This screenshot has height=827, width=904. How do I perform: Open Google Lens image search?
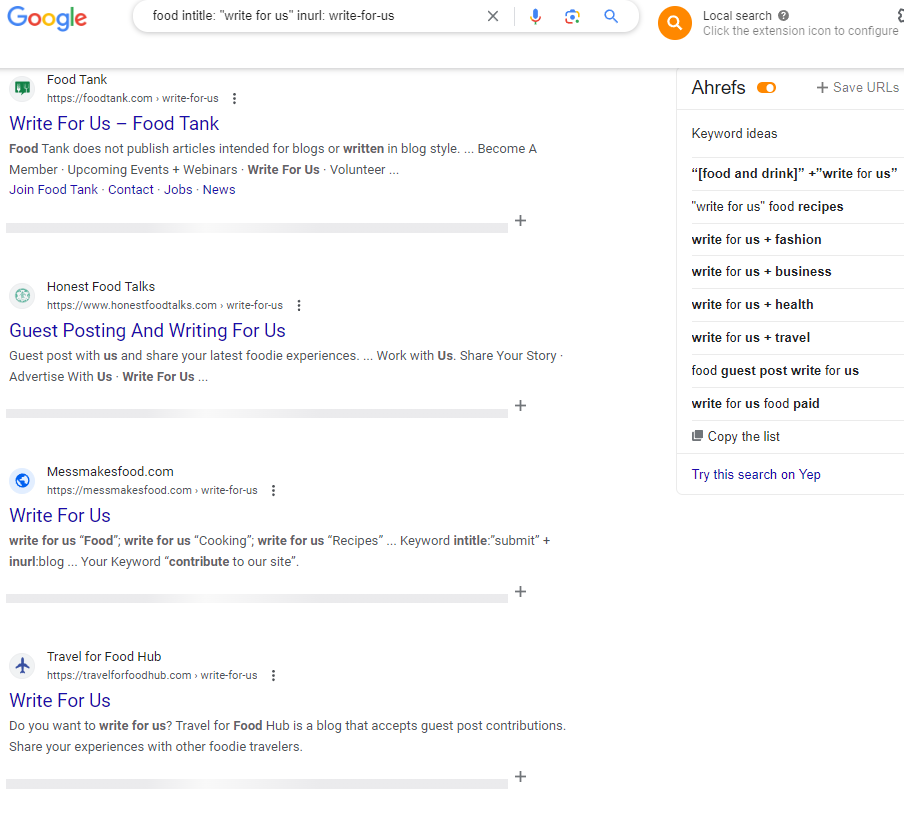[x=572, y=16]
